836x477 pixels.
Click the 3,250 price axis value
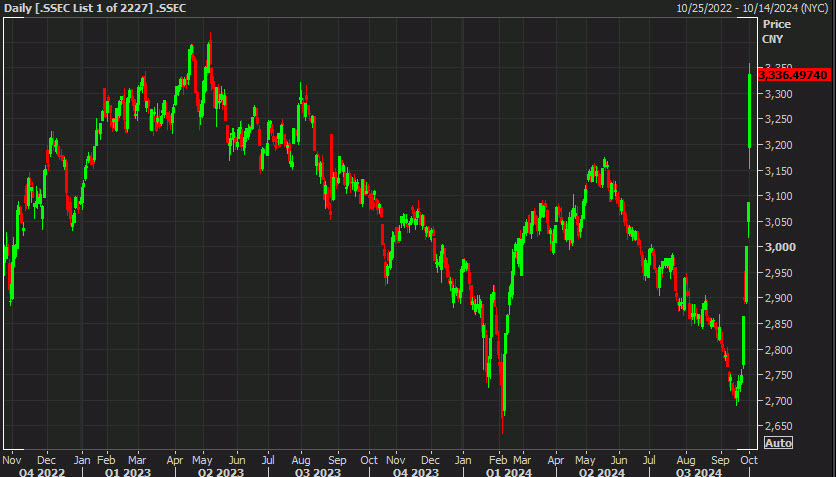(x=778, y=119)
